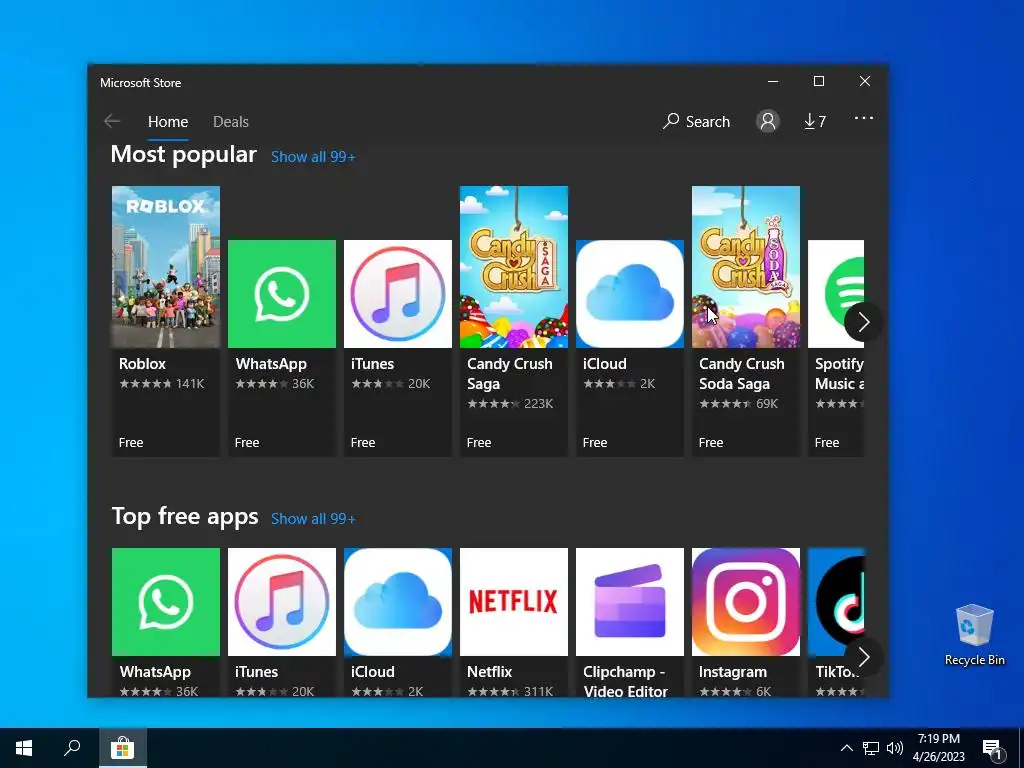The image size is (1024, 768).
Task: Switch to the Home tab
Action: tap(168, 121)
